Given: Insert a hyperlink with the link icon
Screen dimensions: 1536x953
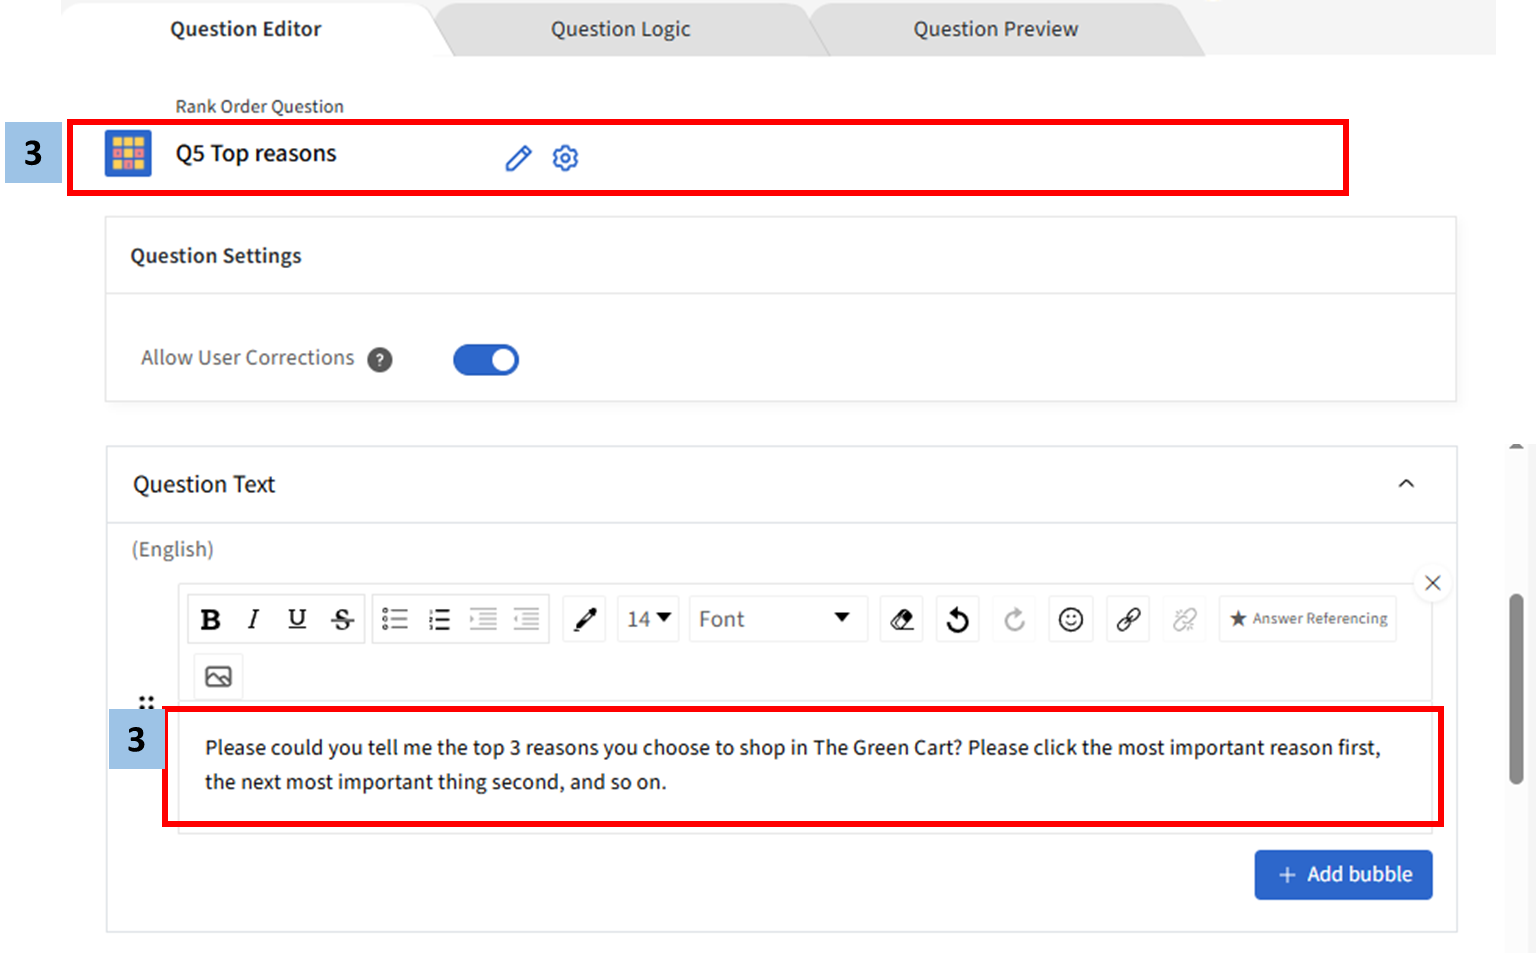Looking at the screenshot, I should pos(1128,620).
